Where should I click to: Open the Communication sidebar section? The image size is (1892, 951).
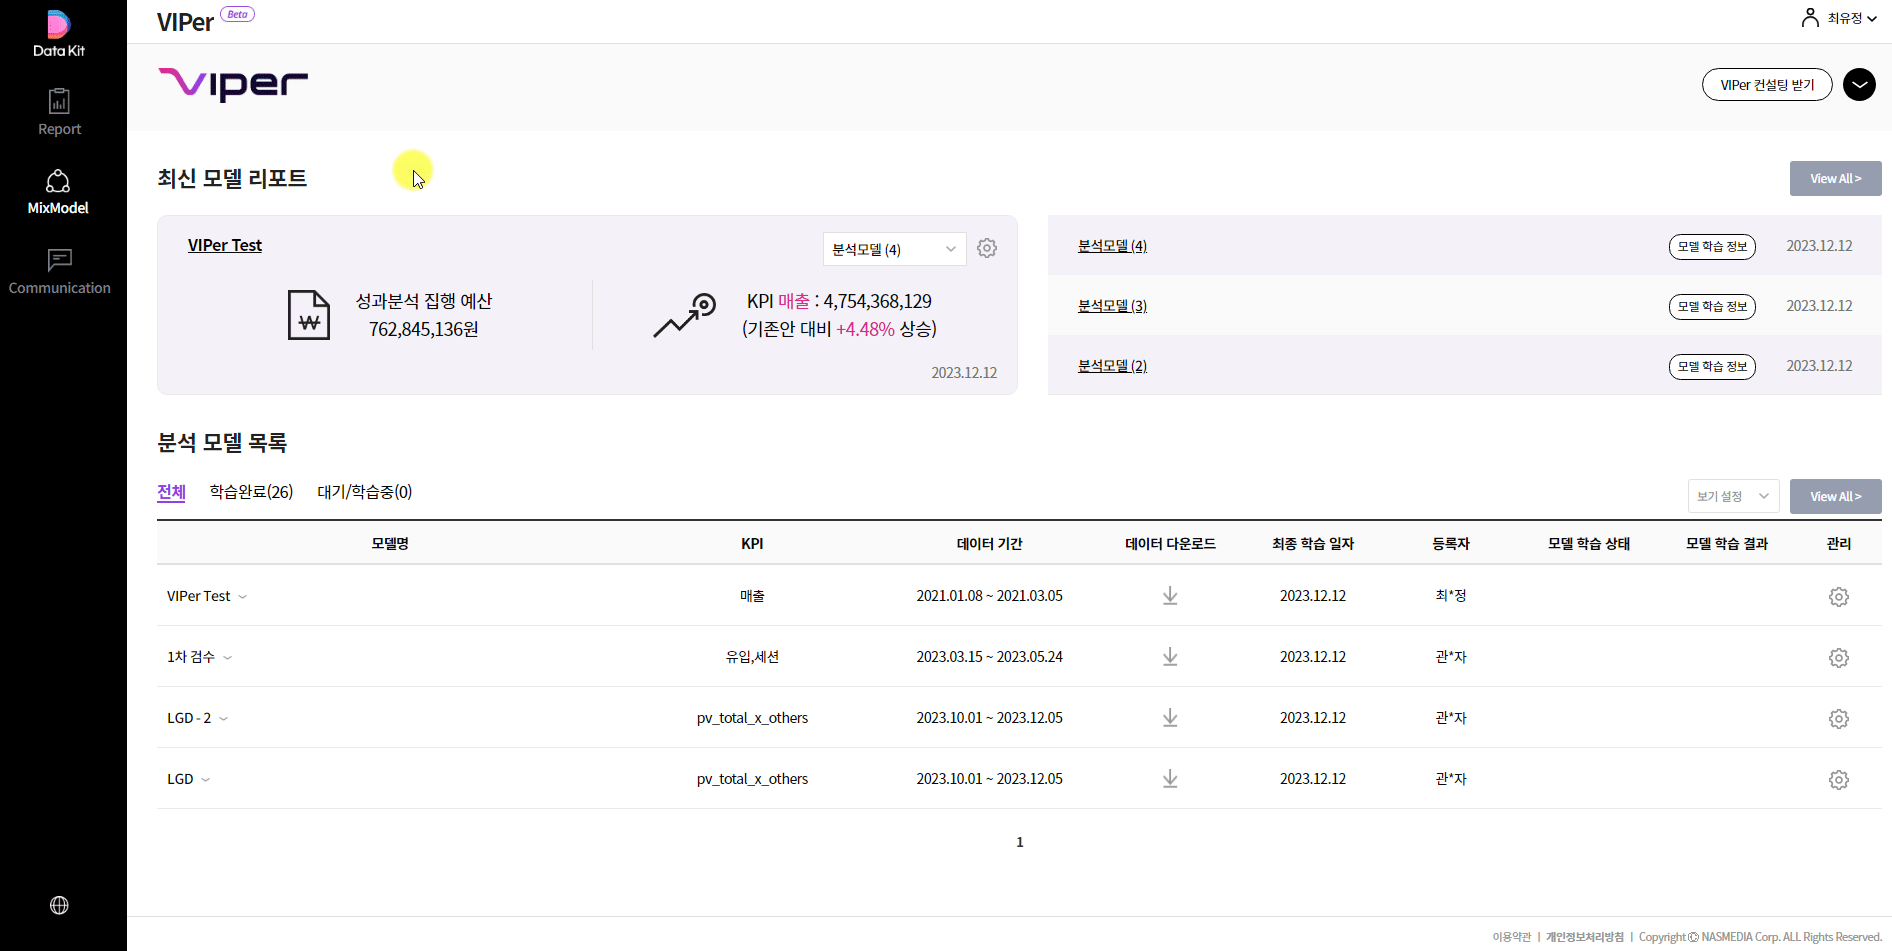pos(59,272)
